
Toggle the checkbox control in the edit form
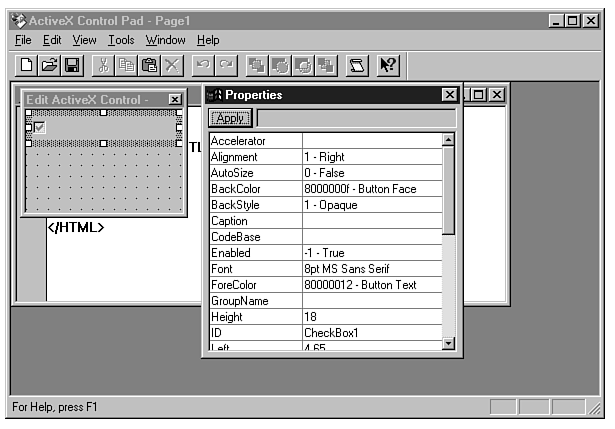pyautogui.click(x=40, y=128)
